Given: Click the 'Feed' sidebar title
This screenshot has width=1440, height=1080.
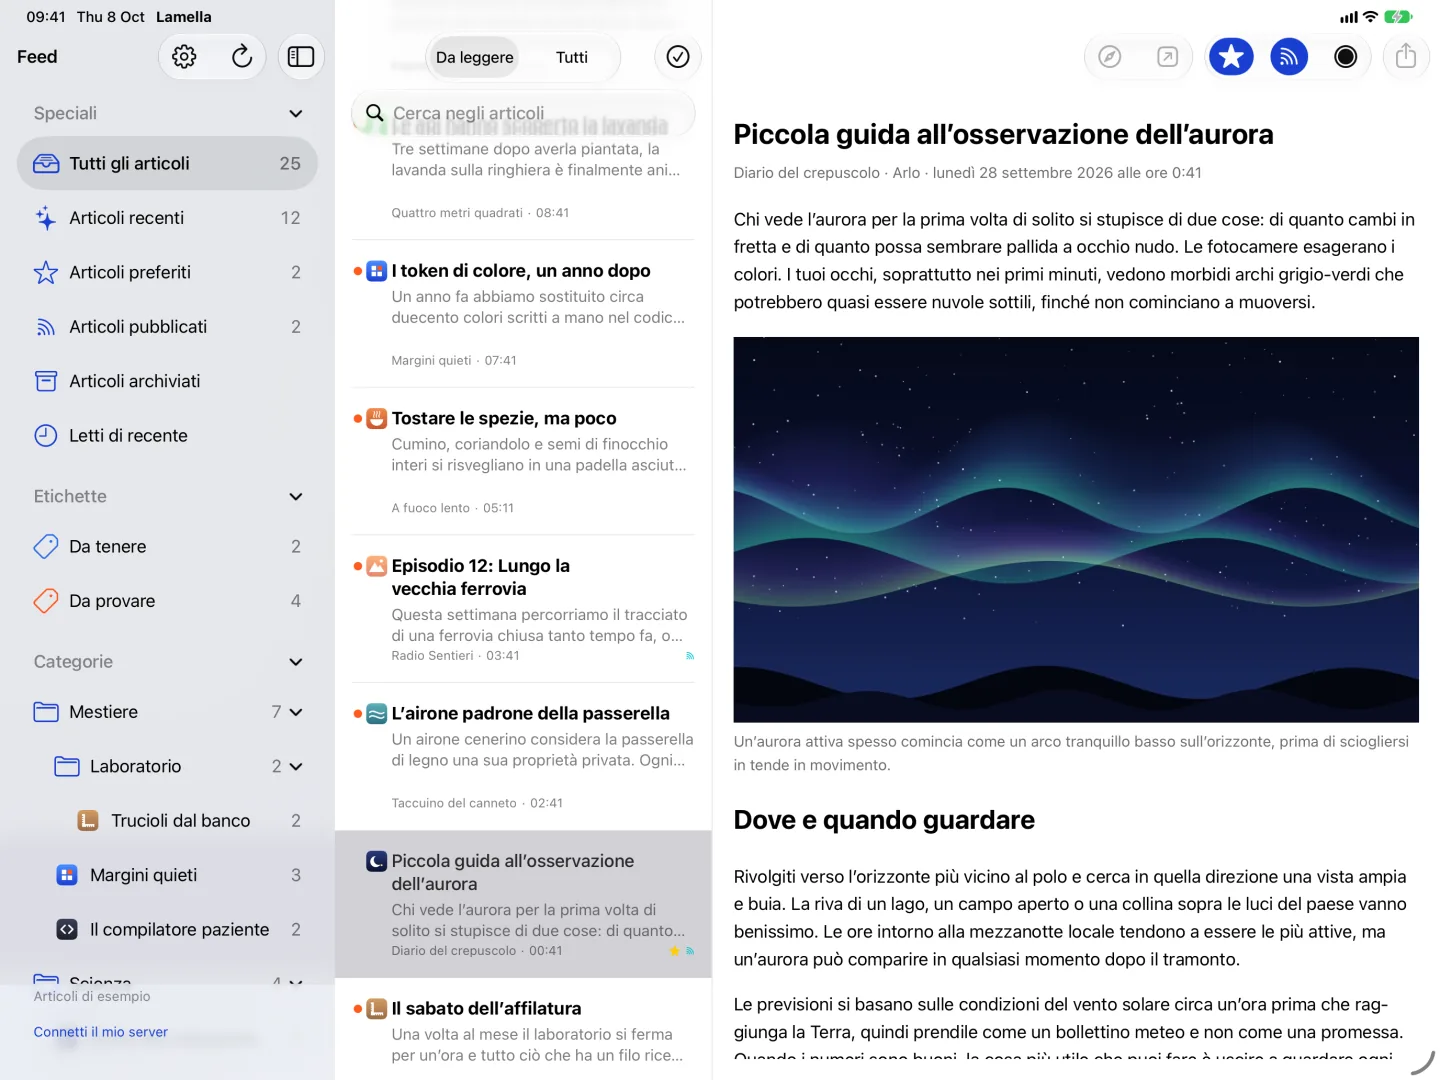Looking at the screenshot, I should pos(37,57).
